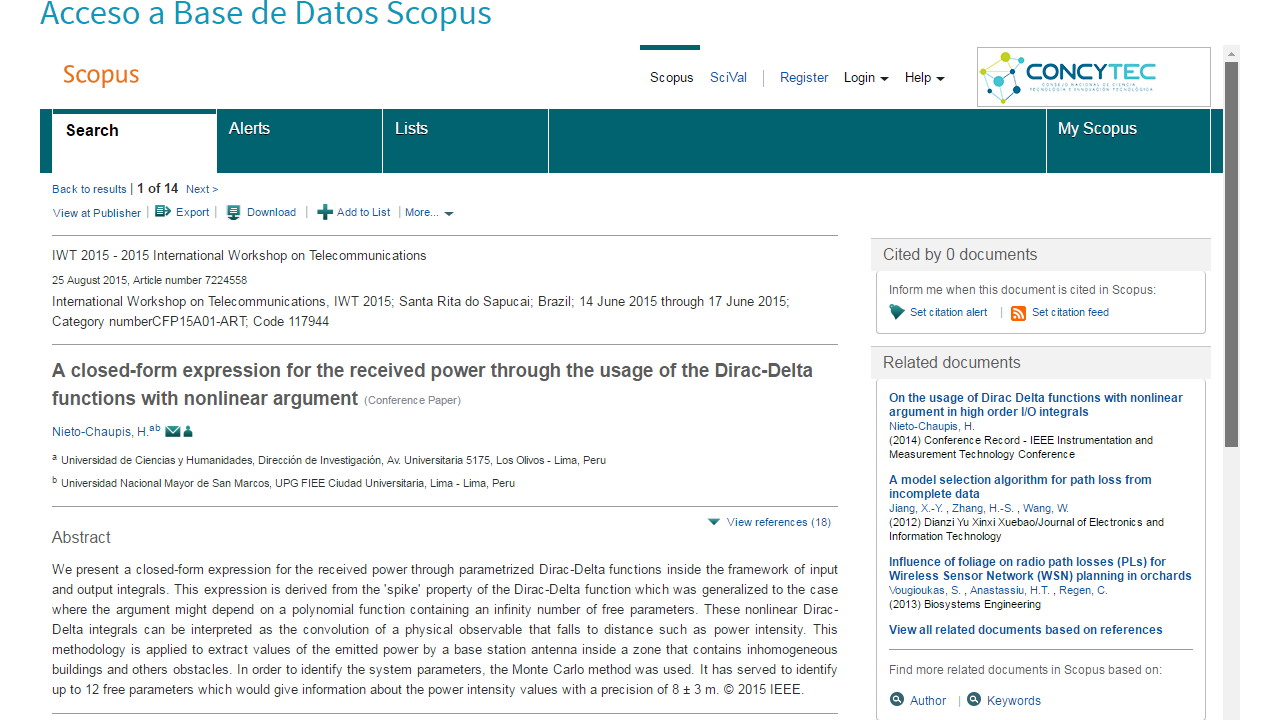Switch to the Search tab
1280x720 pixels.
134,141
